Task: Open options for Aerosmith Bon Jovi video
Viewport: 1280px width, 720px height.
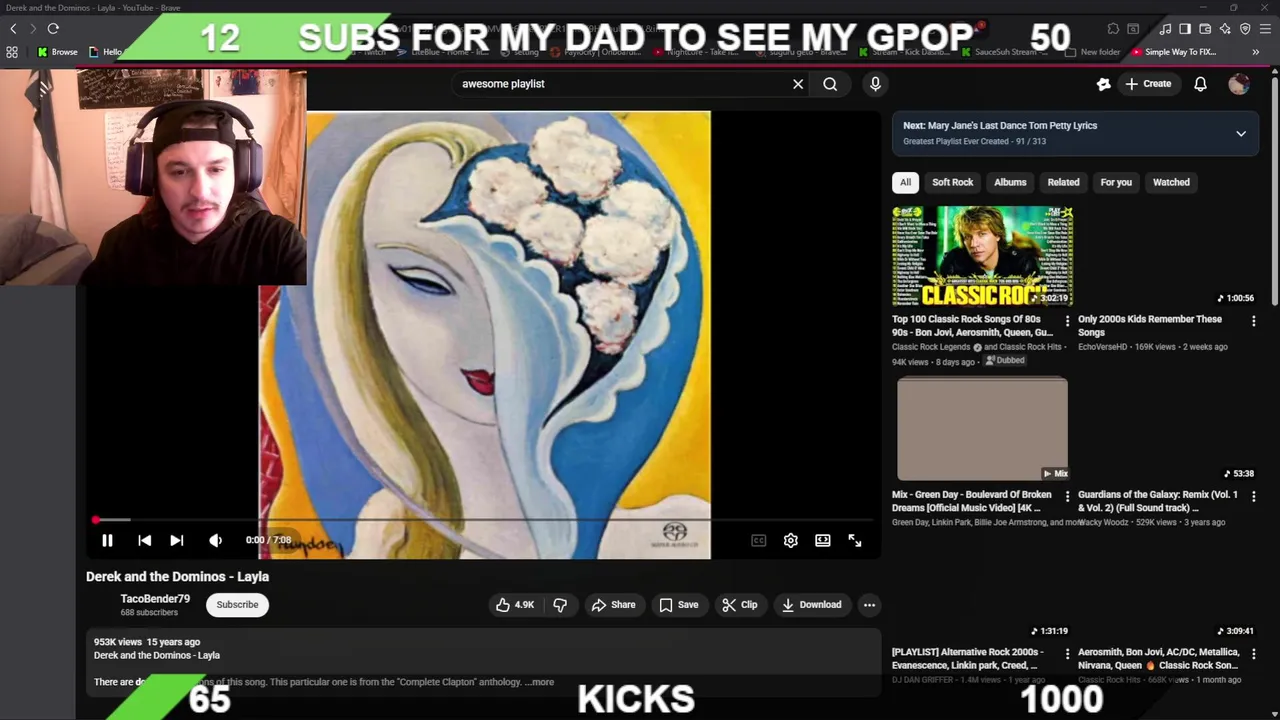Action: pos(1253,654)
